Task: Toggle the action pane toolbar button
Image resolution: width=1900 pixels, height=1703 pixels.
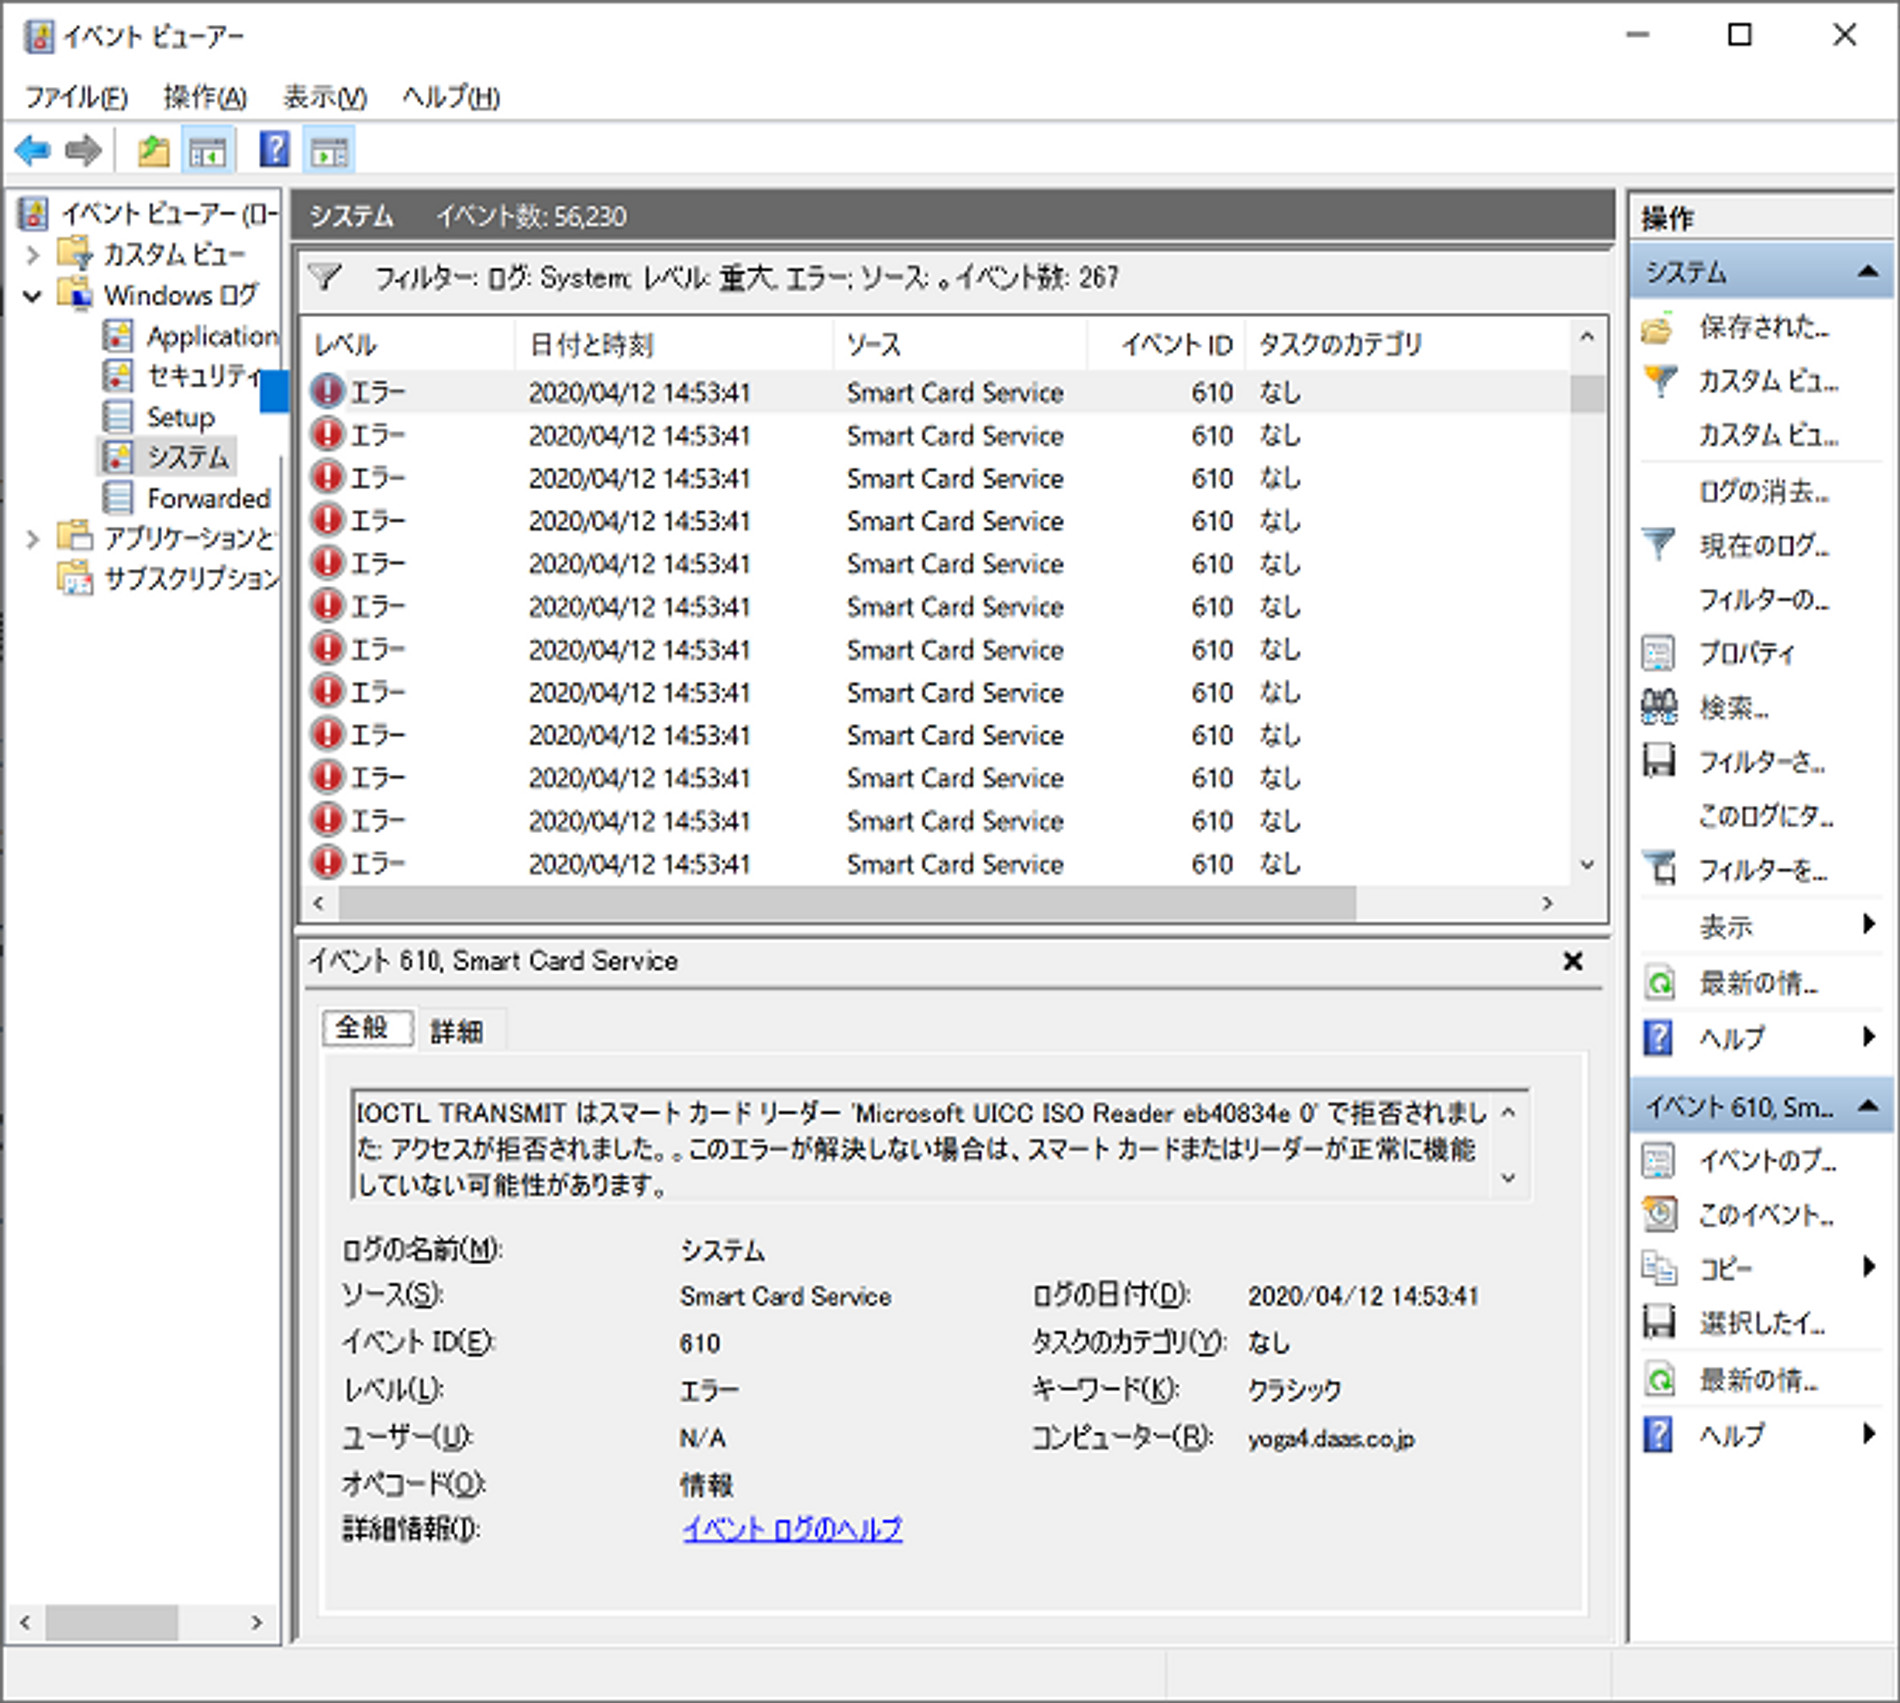Action: tap(329, 151)
